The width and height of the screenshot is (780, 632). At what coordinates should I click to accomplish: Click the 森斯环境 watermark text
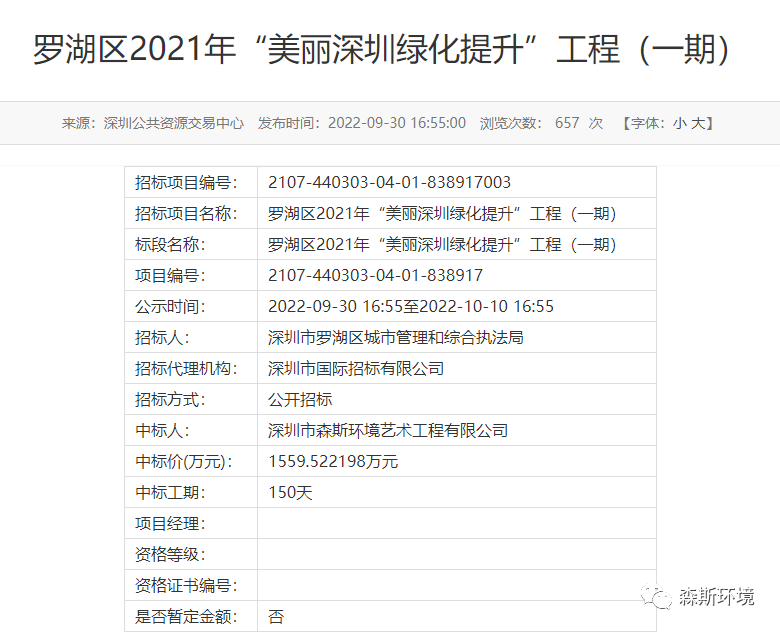point(716,597)
